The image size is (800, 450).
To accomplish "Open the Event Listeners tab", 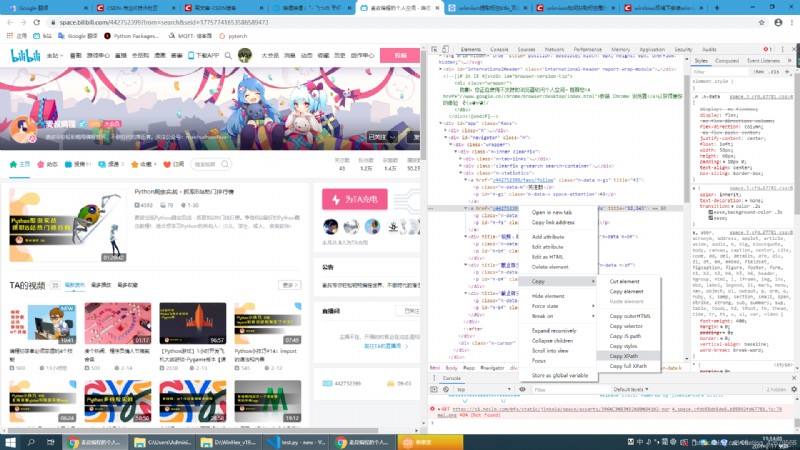I will (x=763, y=61).
